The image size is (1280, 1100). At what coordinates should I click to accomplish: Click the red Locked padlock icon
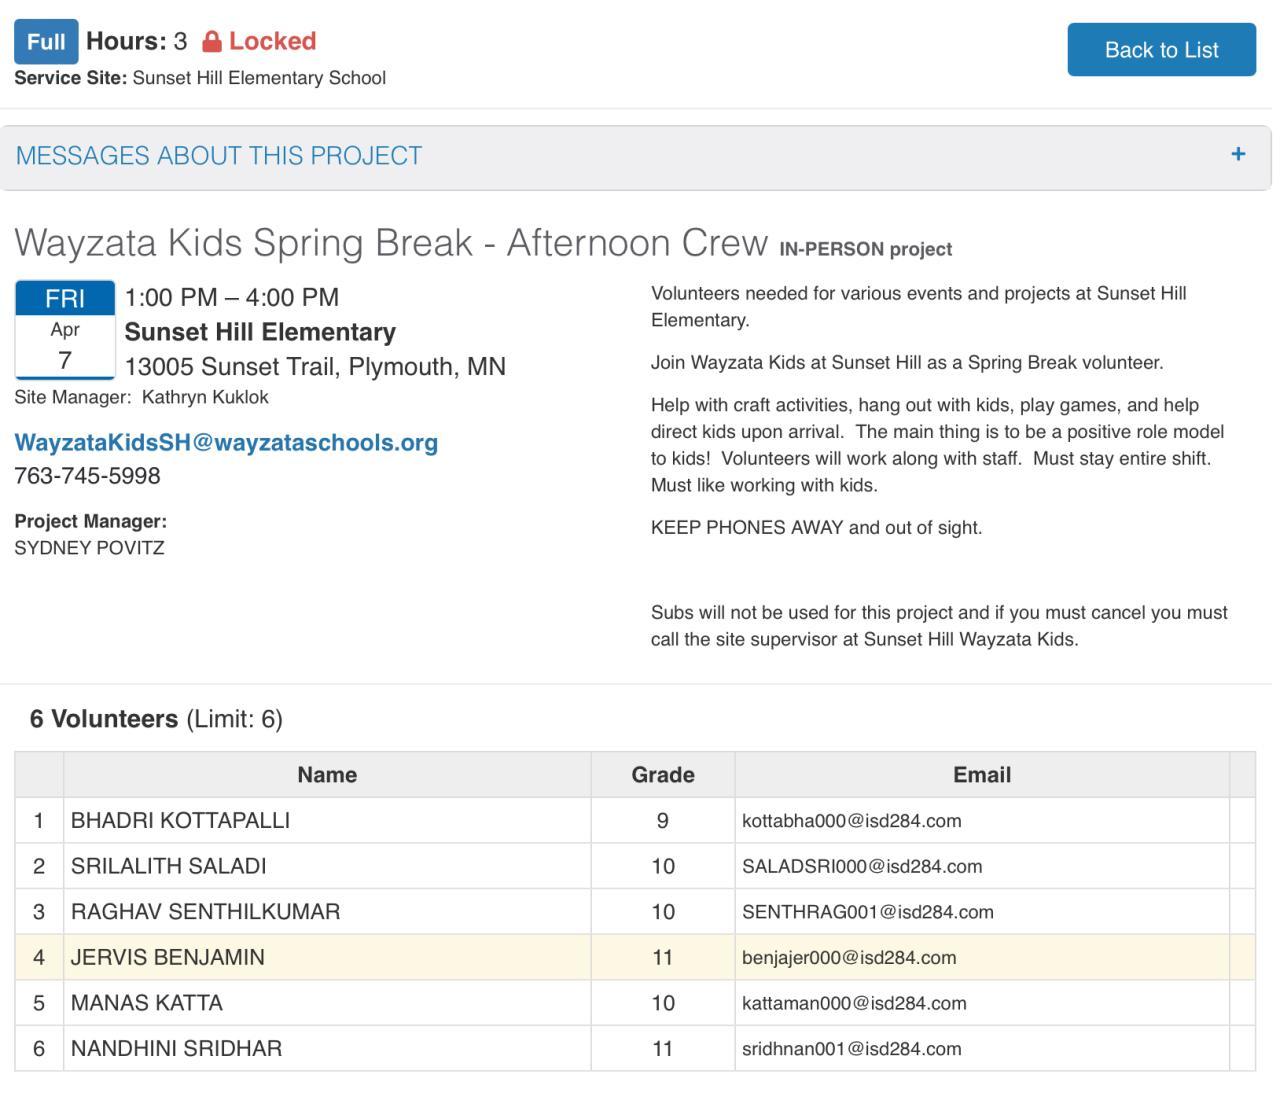(x=211, y=42)
